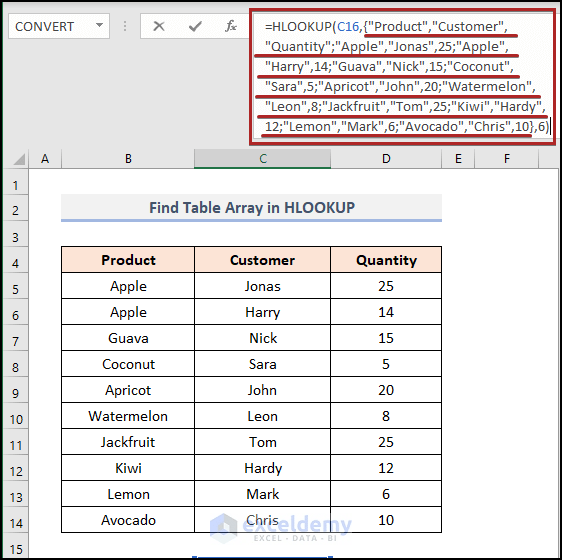Viewport: 562px width, 560px height.
Task: Select row 4 header
Action: tap(16, 260)
